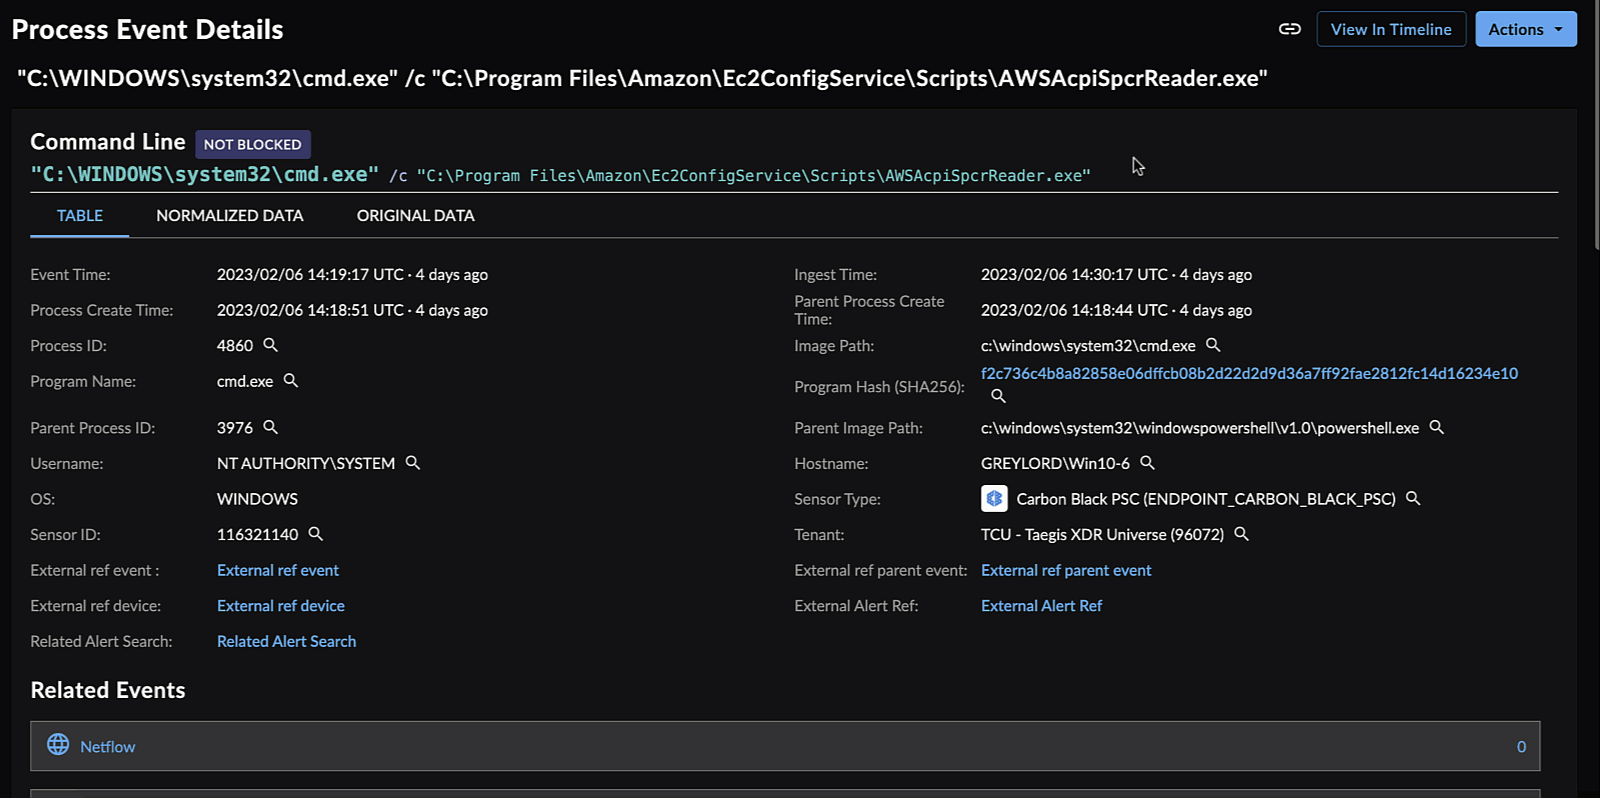This screenshot has height=798, width=1600.
Task: Search for image path cmd.exe
Action: point(1213,345)
